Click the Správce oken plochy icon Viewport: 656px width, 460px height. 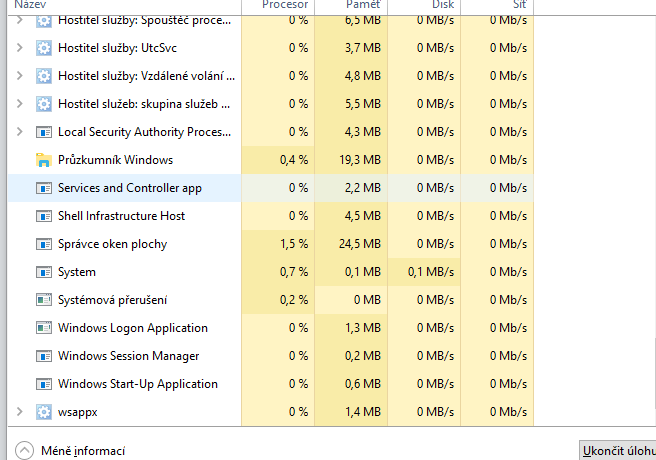tap(43, 244)
